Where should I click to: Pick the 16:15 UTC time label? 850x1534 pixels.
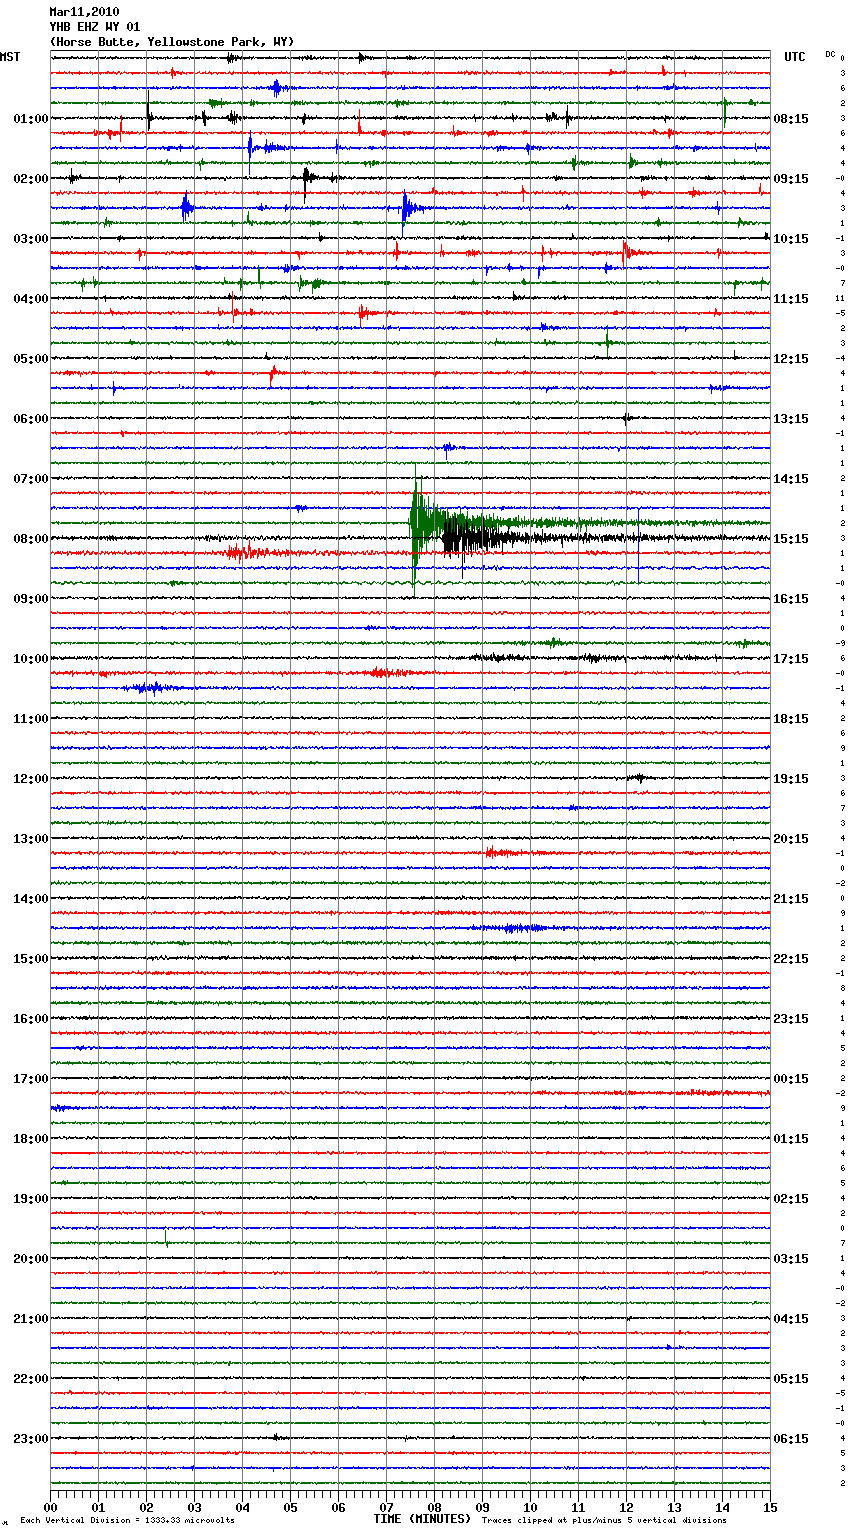click(x=791, y=599)
